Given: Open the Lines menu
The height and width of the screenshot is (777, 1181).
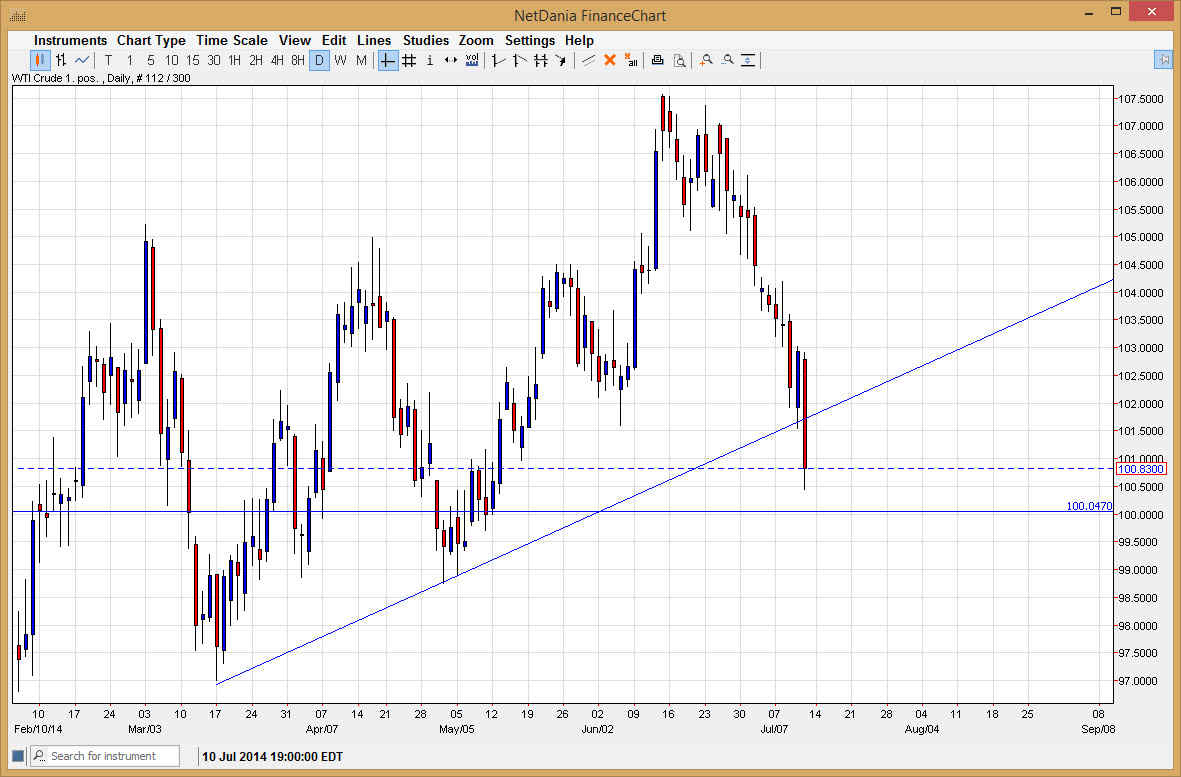Looking at the screenshot, I should (x=374, y=40).
